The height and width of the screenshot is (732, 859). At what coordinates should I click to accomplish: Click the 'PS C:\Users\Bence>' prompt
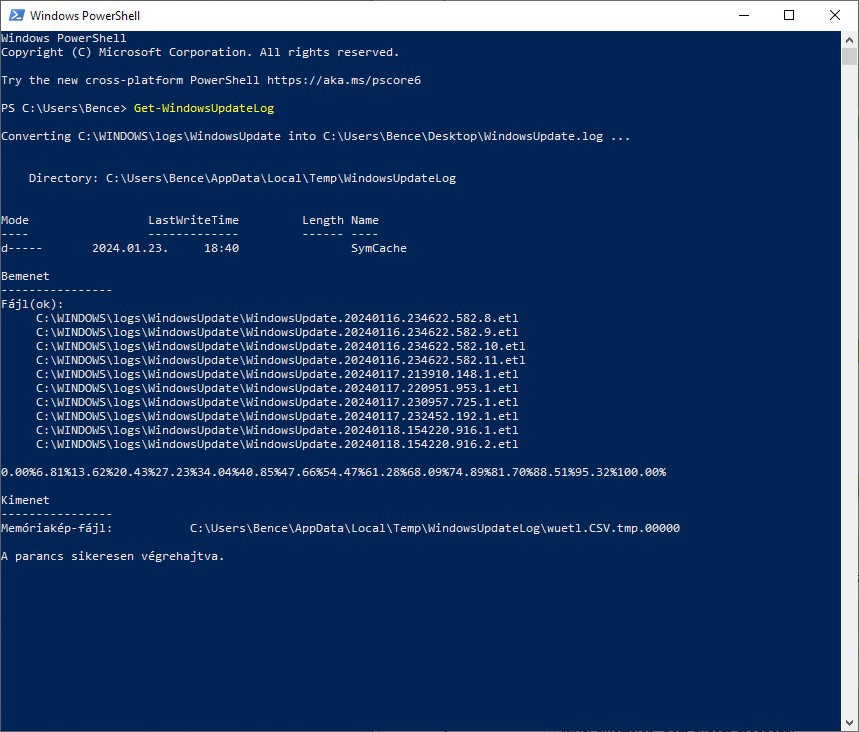coord(64,108)
